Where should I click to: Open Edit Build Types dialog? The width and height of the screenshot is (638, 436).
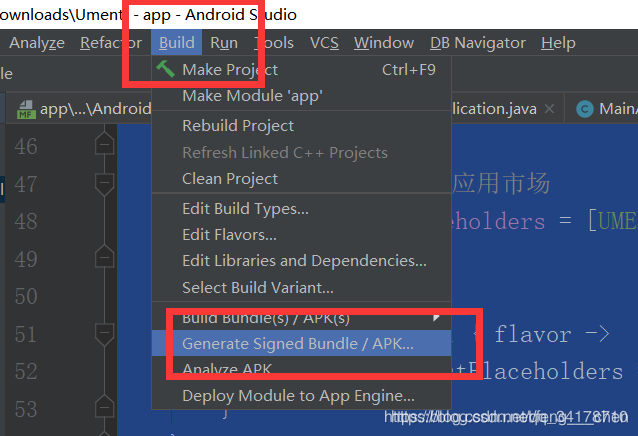[302, 209]
